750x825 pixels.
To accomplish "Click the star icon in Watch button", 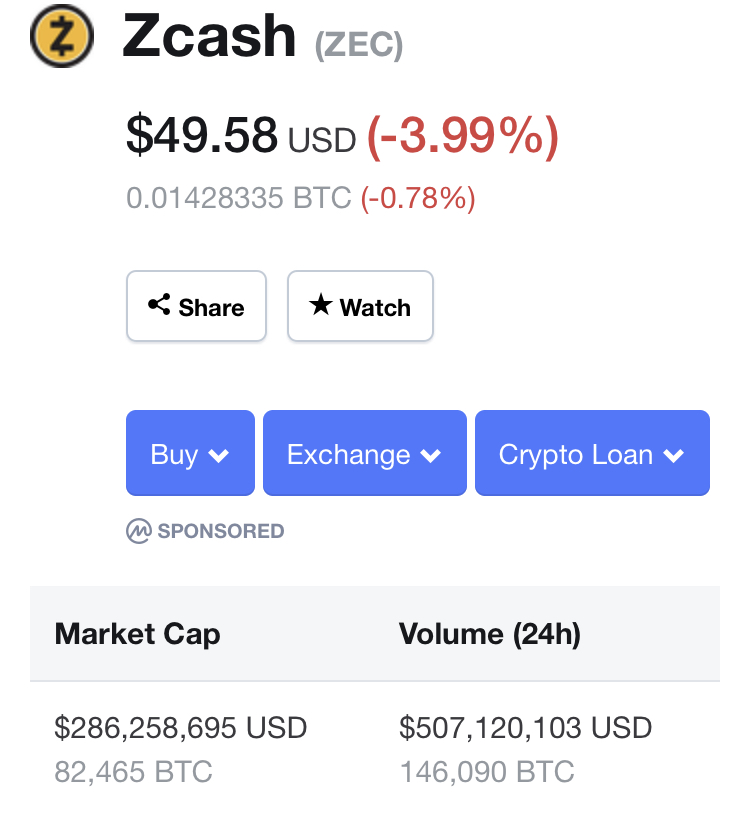I will (320, 305).
